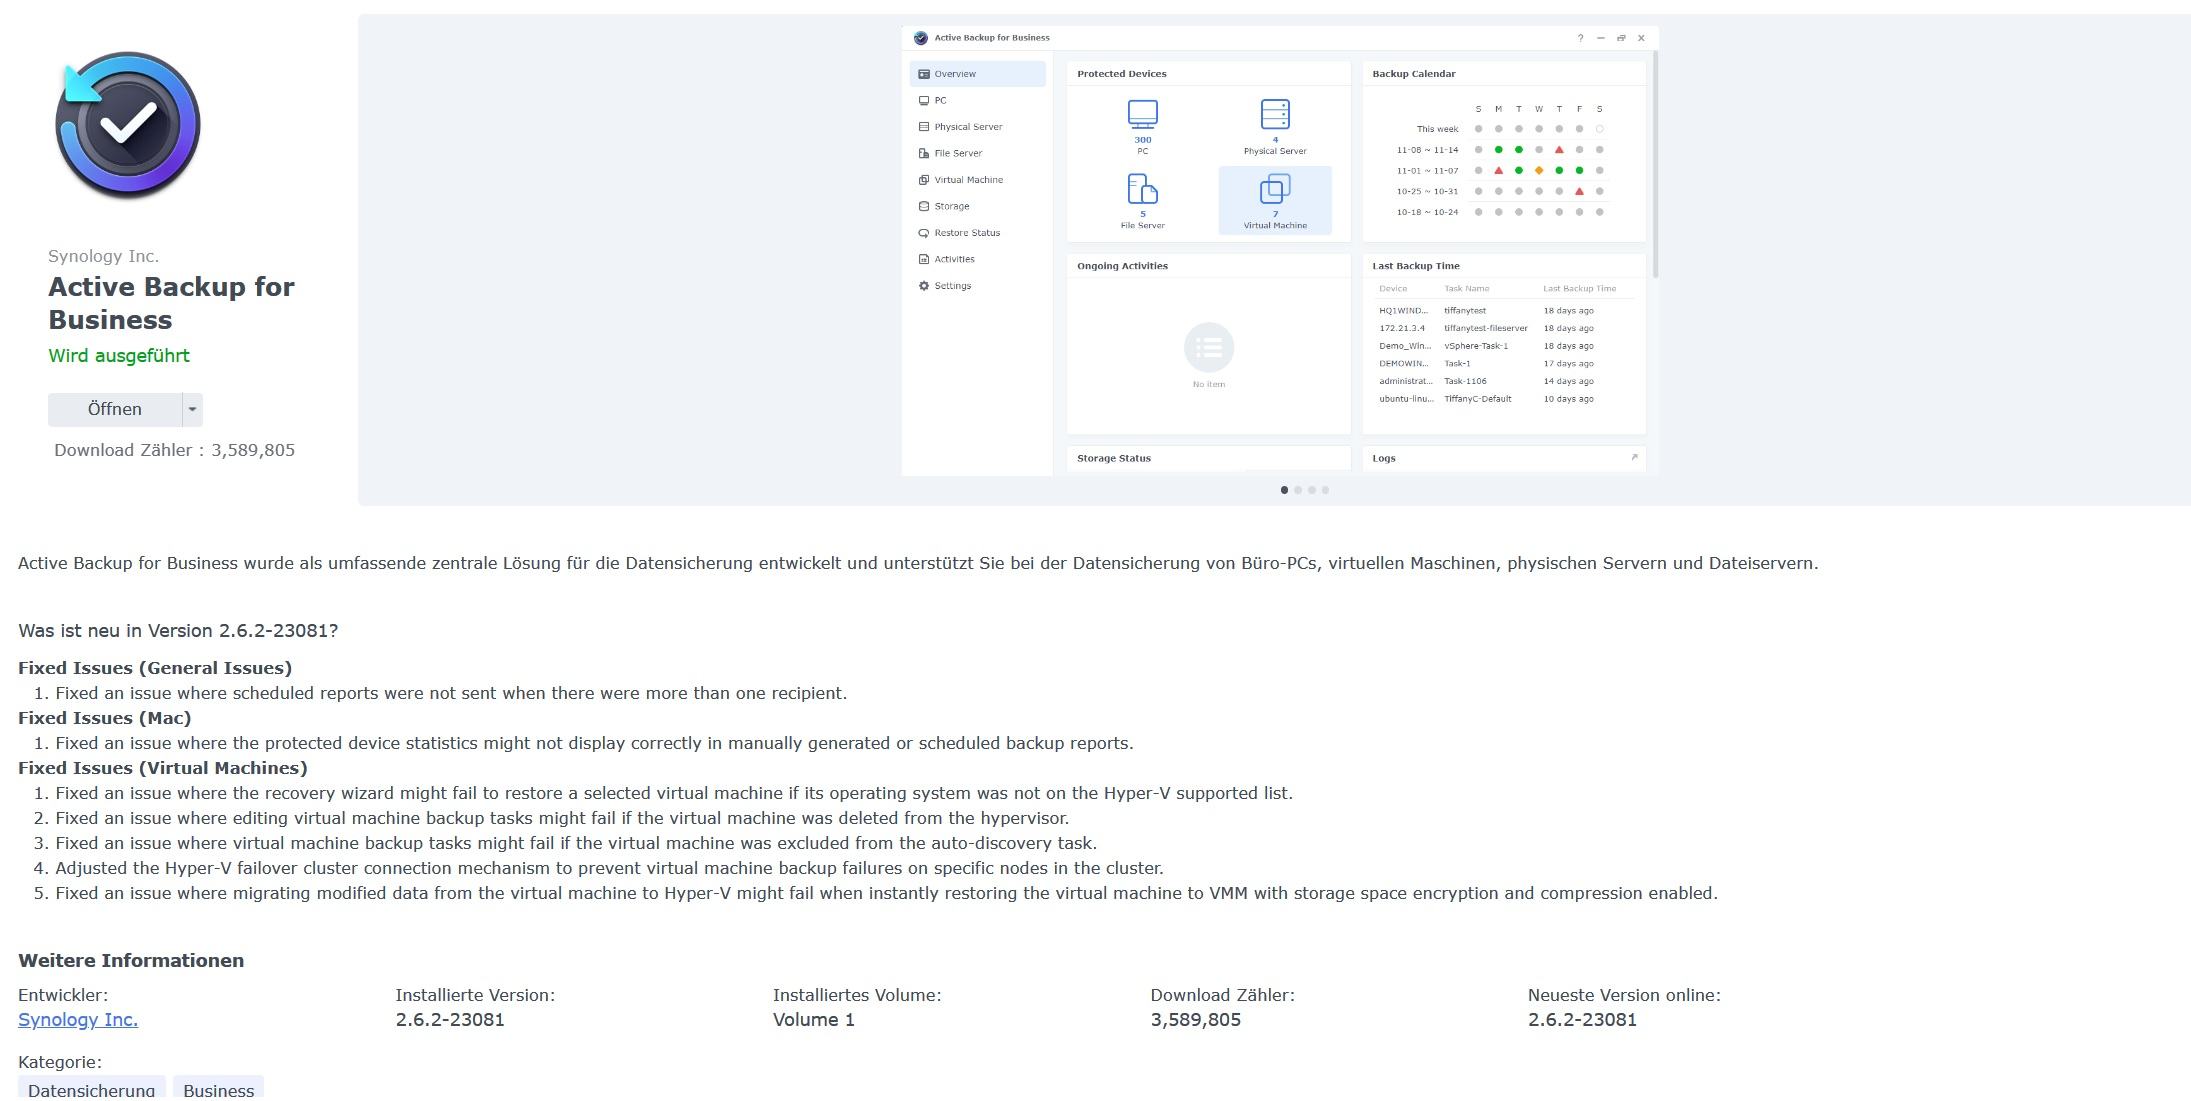2191x1101 pixels.
Task: Open the Synology Inc. developer link
Action: pyautogui.click(x=78, y=1019)
